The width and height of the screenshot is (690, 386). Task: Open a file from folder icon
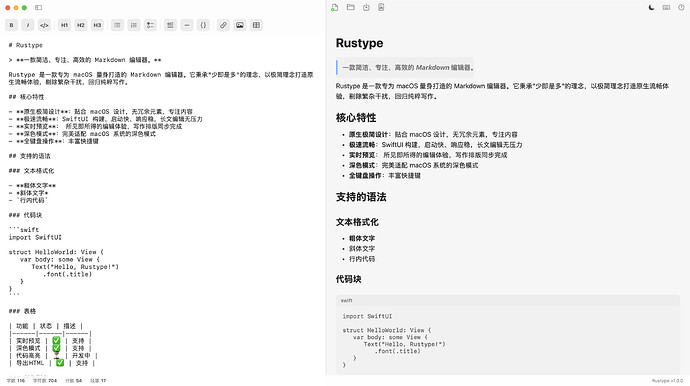tap(351, 7)
